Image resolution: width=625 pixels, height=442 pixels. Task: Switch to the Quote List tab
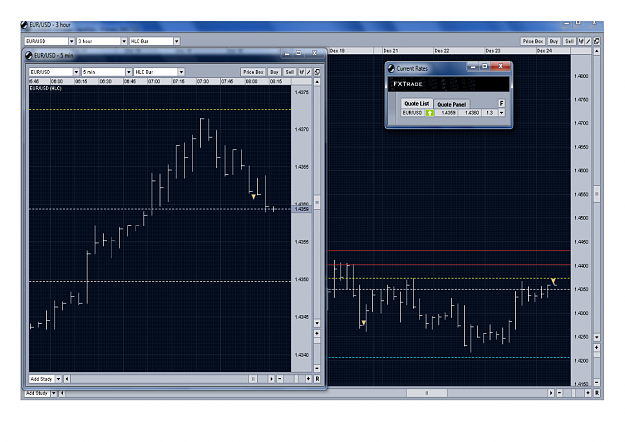point(417,104)
